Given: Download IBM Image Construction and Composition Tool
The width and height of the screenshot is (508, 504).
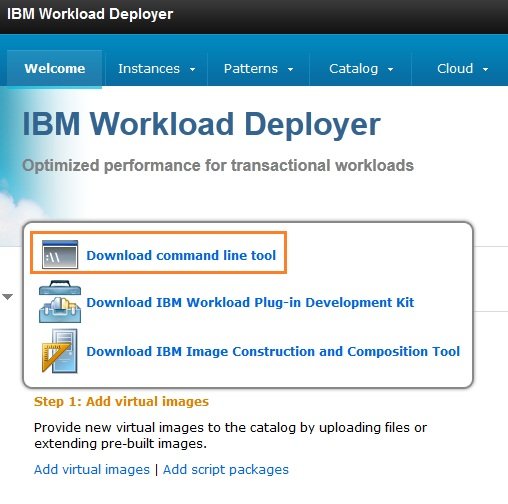Looking at the screenshot, I should pos(273,351).
